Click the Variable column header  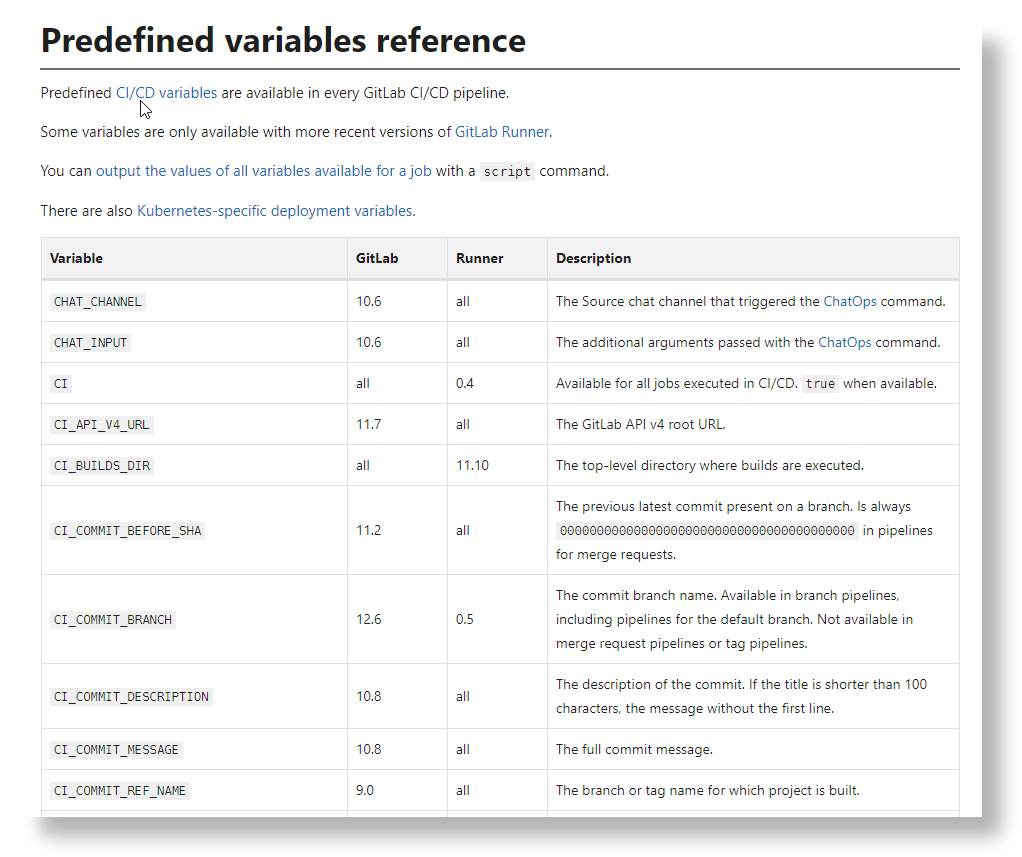pyautogui.click(x=77, y=258)
